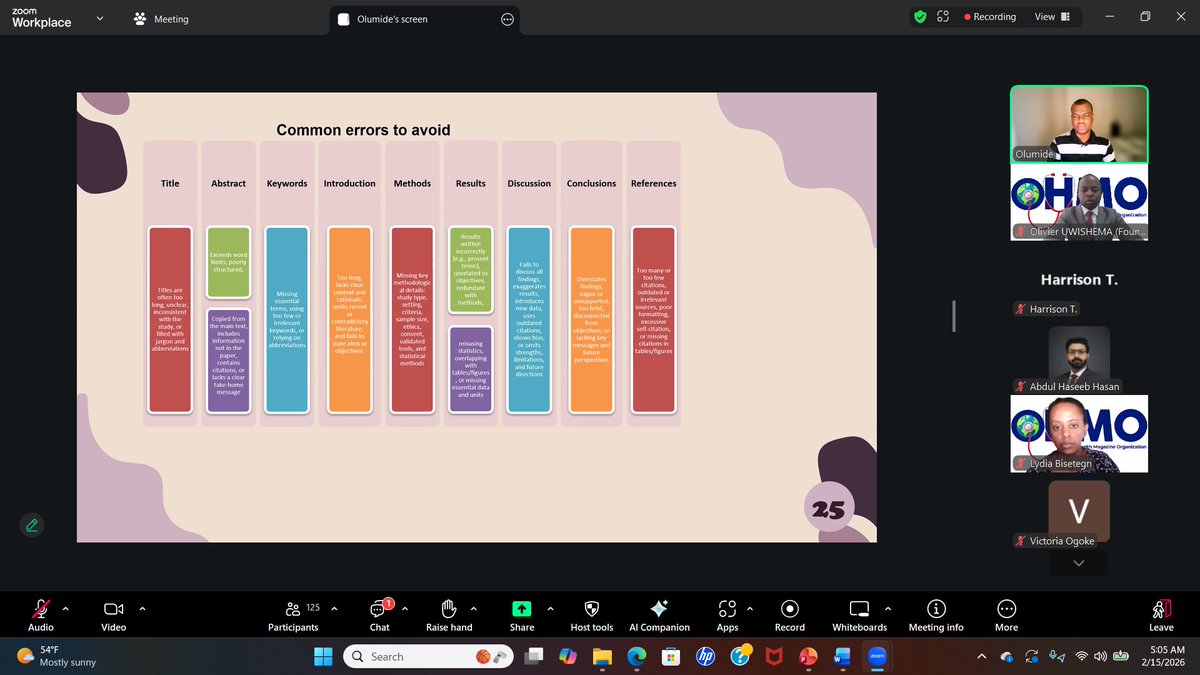
Task: Leave the meeting
Action: tap(1161, 615)
